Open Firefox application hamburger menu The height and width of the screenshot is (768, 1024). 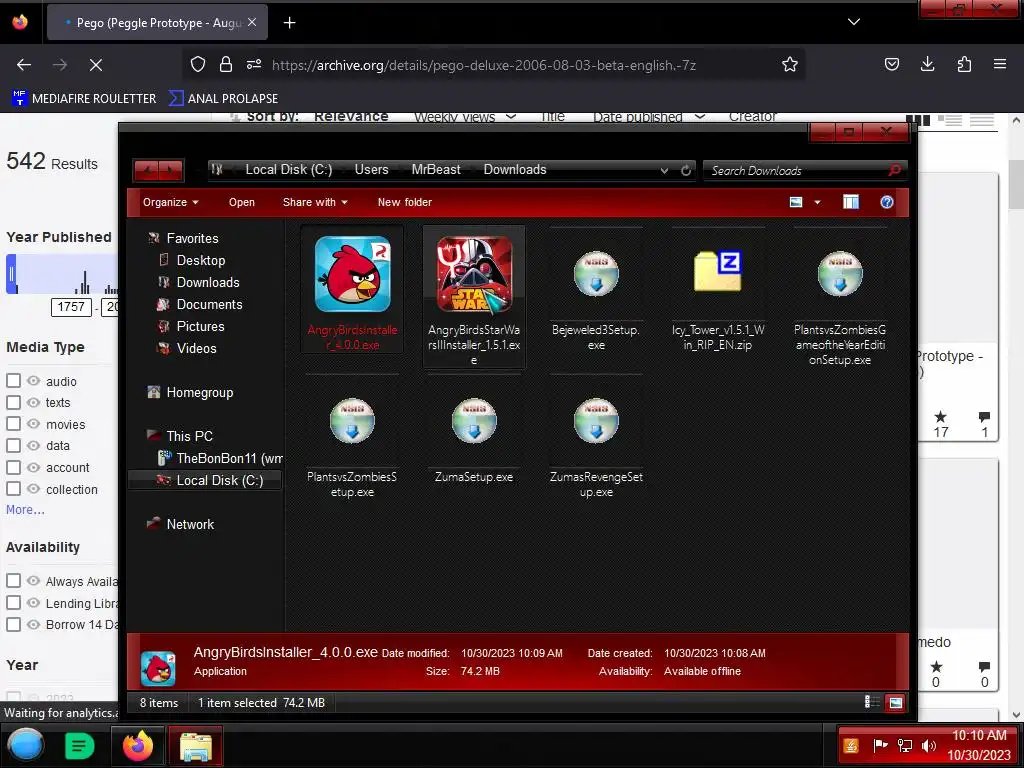(1000, 64)
